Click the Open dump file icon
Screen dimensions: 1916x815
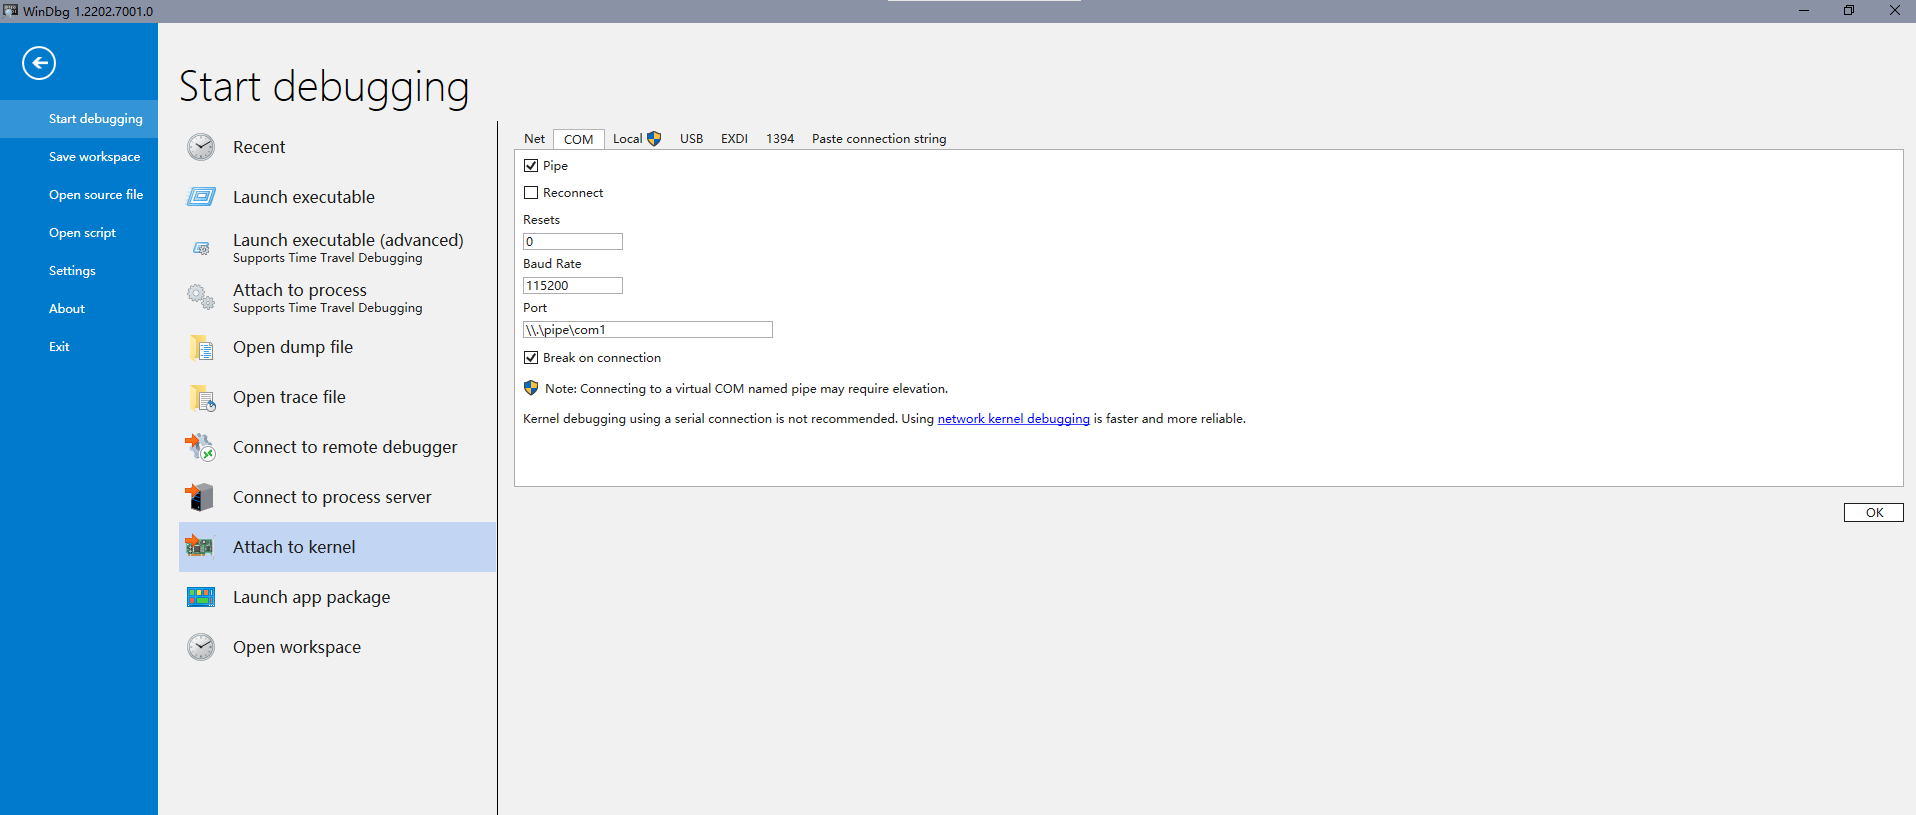coord(201,347)
